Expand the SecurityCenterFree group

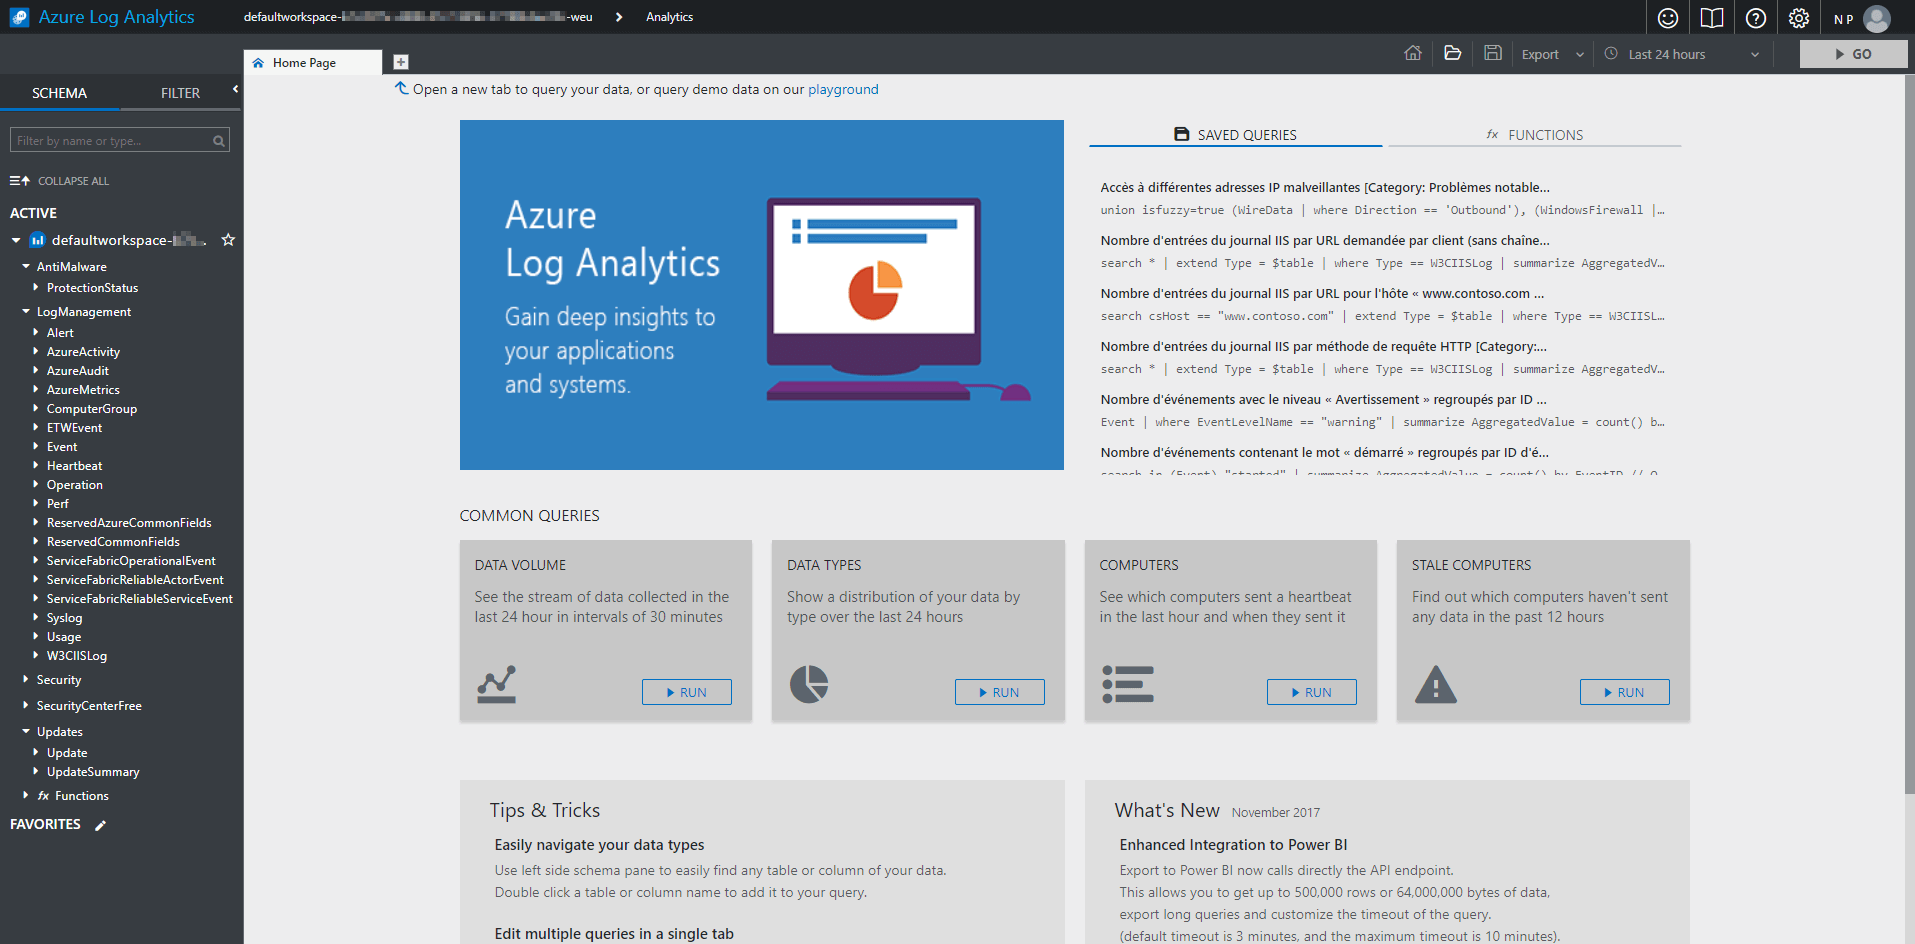point(26,705)
